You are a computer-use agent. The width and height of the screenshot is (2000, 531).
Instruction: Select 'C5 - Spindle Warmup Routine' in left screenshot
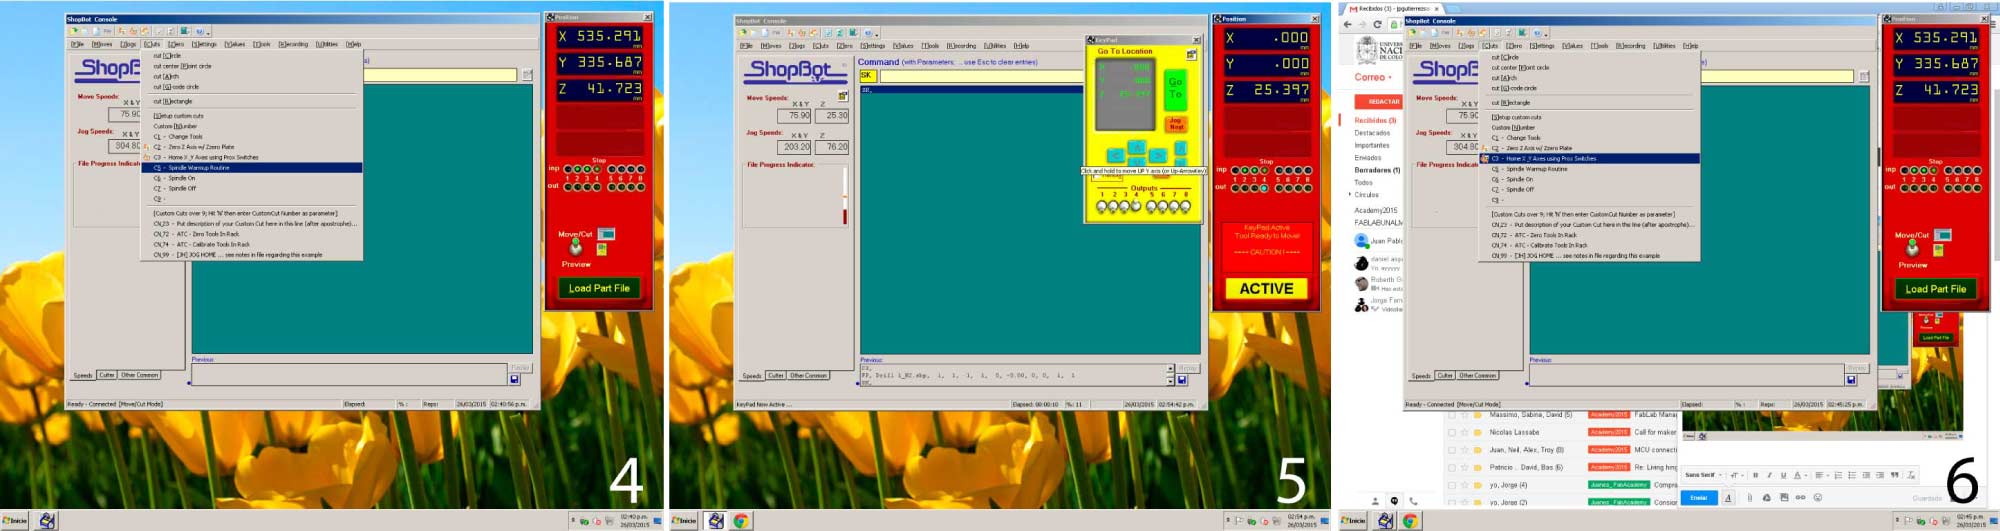point(251,168)
